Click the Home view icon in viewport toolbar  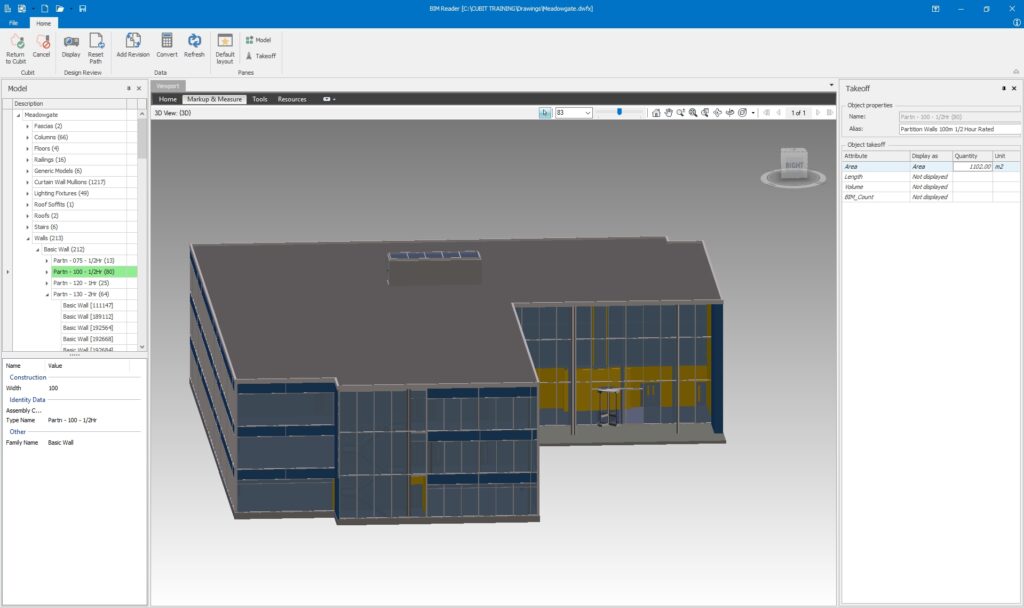(x=656, y=113)
